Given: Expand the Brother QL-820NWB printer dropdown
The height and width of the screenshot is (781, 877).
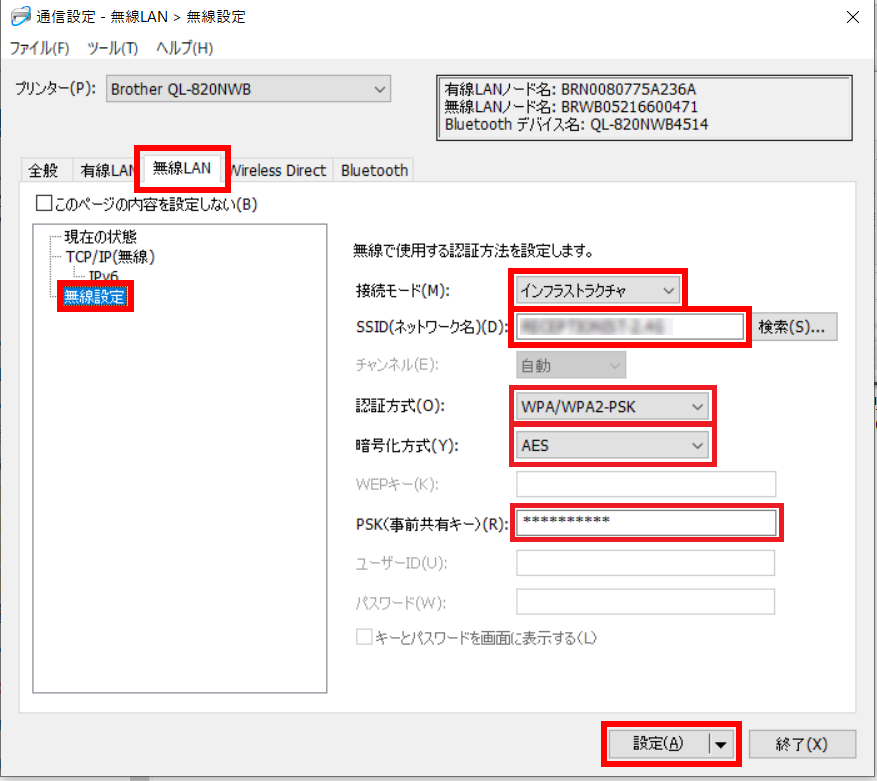Looking at the screenshot, I should coord(247,90).
